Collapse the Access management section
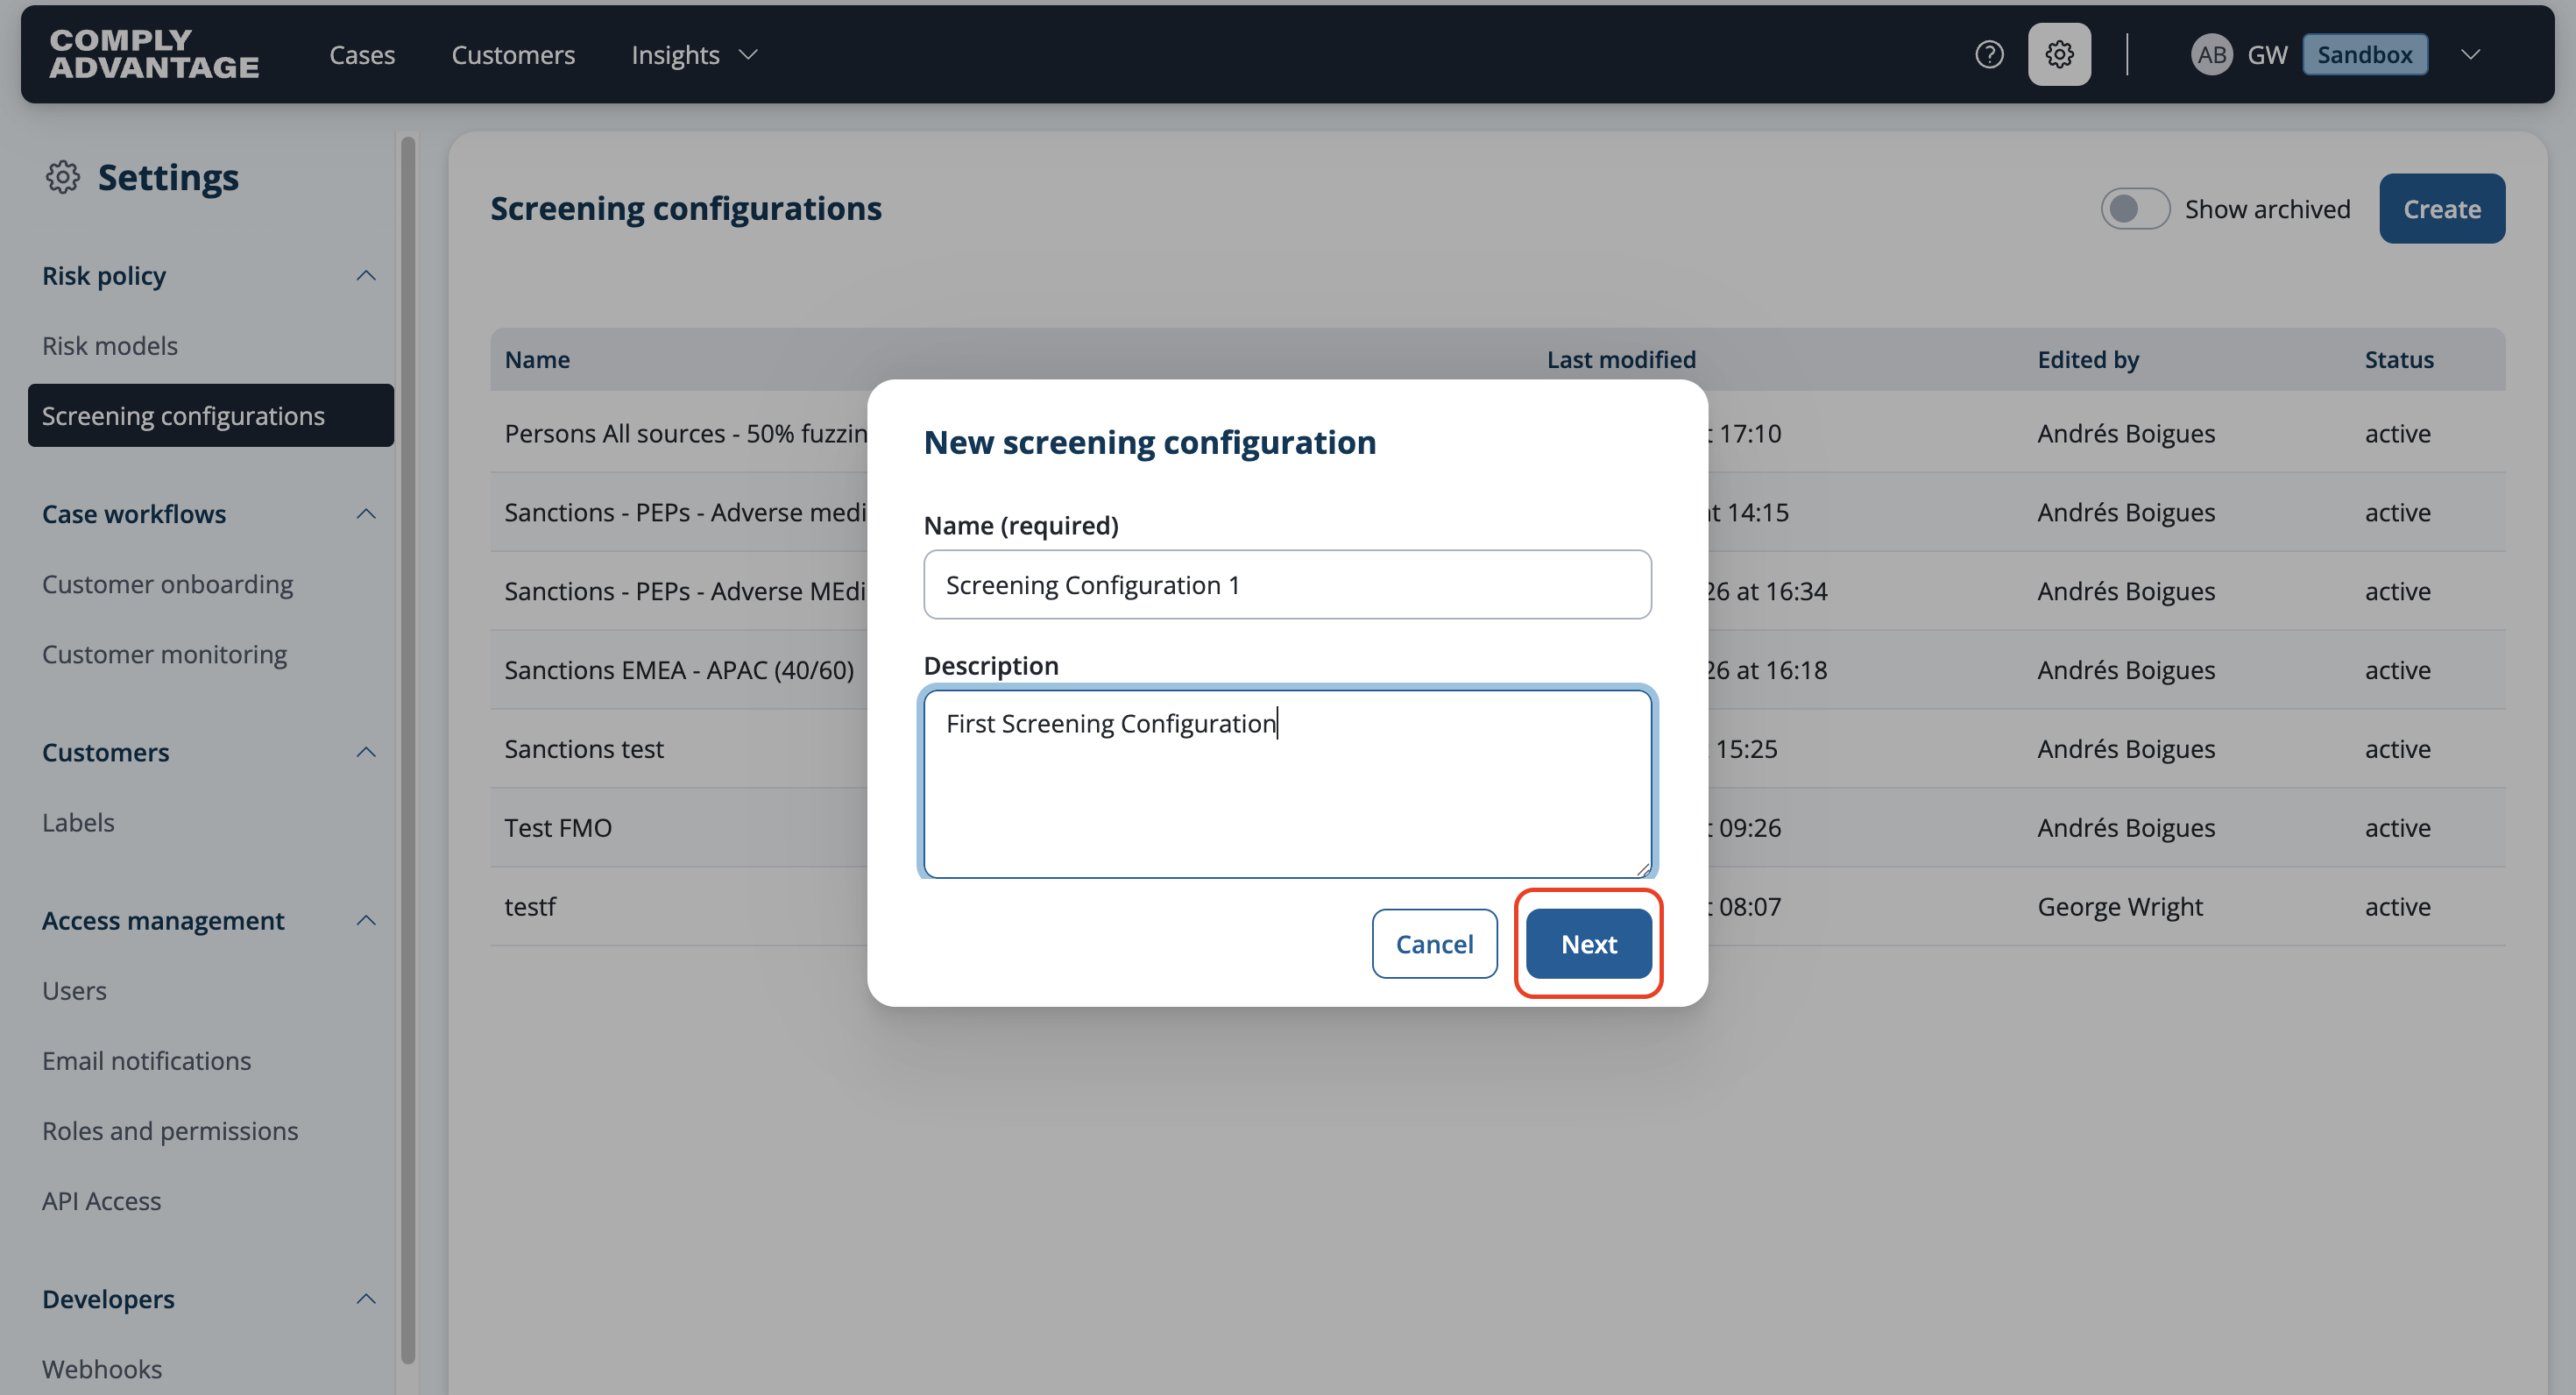 tap(366, 919)
